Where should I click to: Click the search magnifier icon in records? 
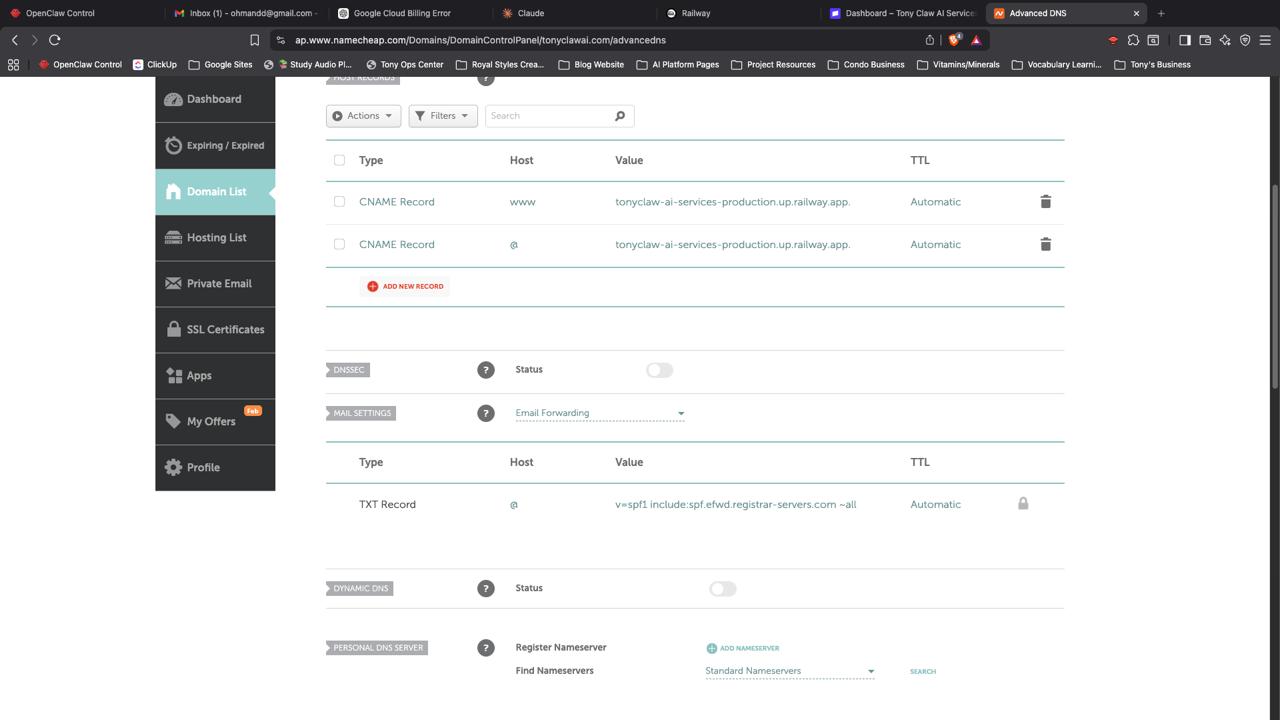click(620, 116)
